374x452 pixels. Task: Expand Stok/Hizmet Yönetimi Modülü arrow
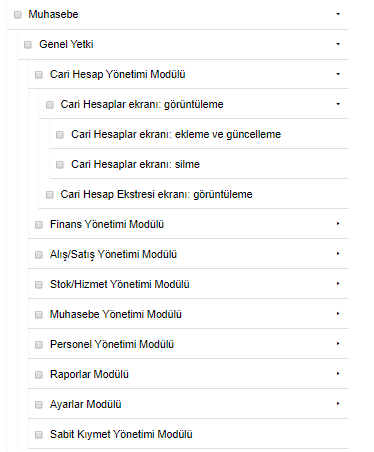[x=338, y=284]
